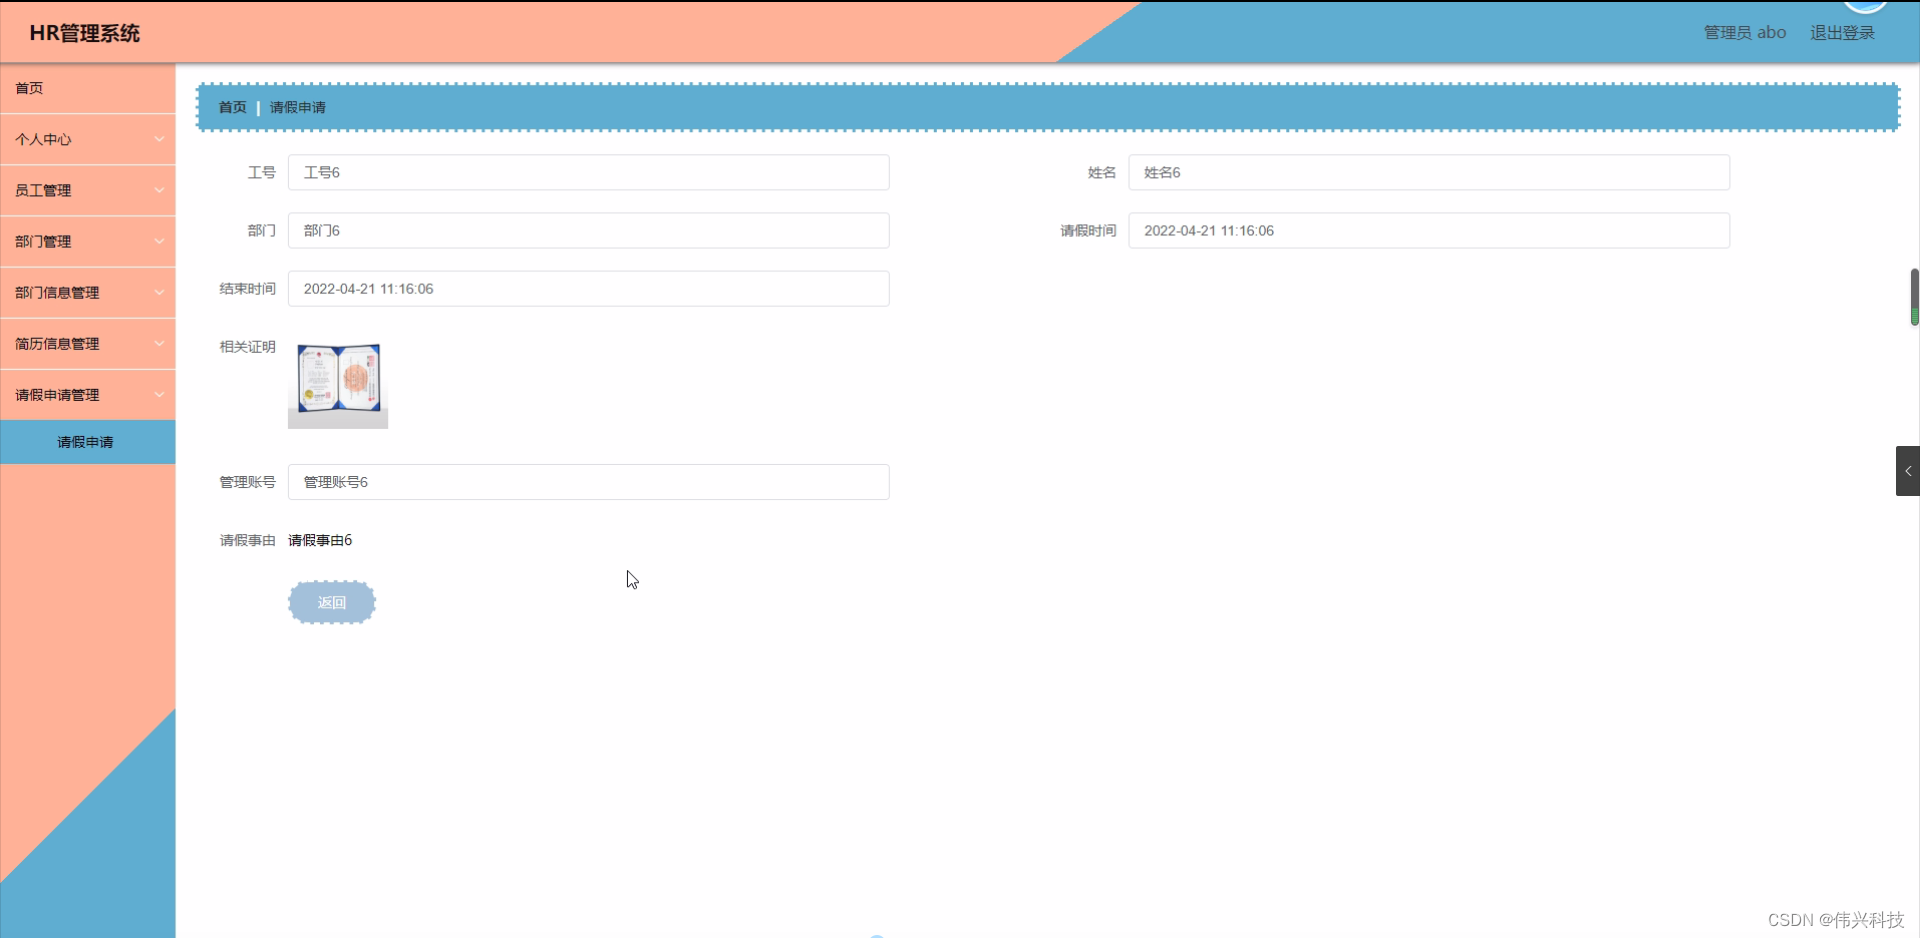Open 首页 from the breadcrumb bar
Screen dimensions: 1920x938
click(x=231, y=107)
